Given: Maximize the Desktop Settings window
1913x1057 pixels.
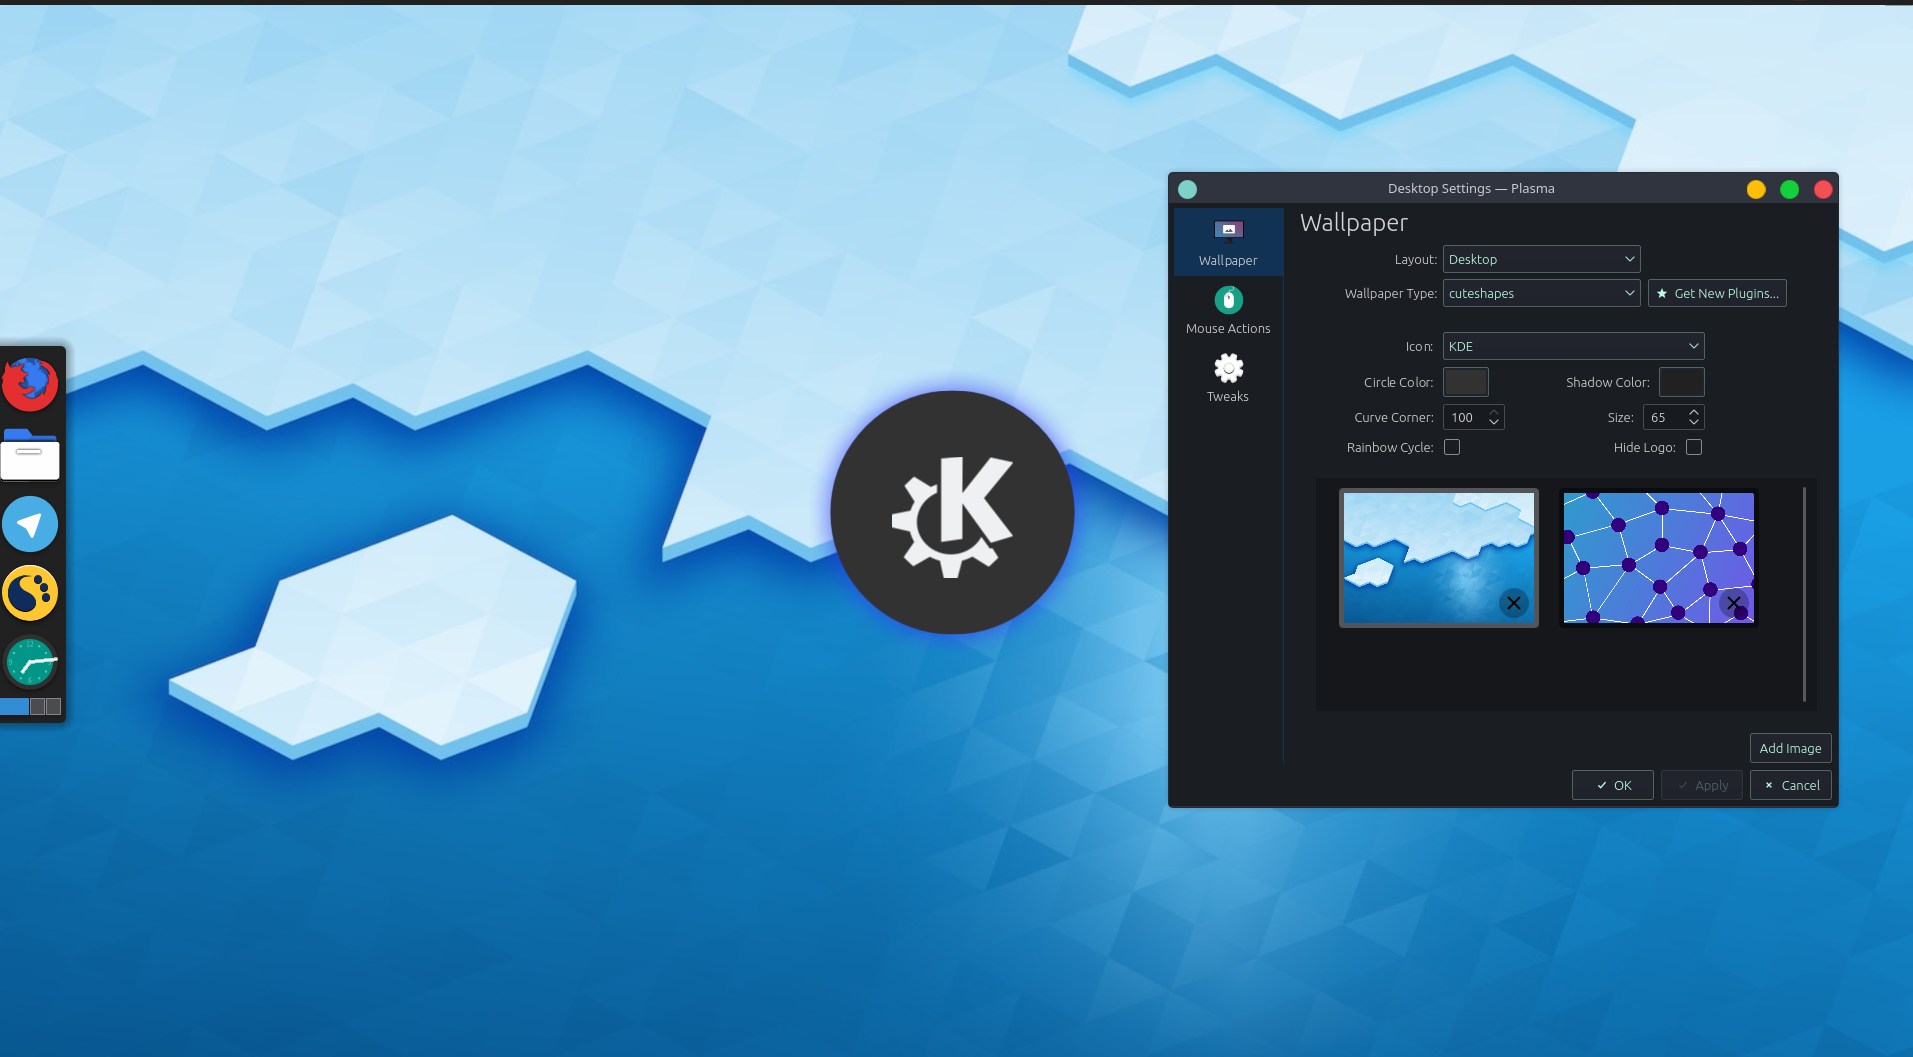Looking at the screenshot, I should (1790, 189).
